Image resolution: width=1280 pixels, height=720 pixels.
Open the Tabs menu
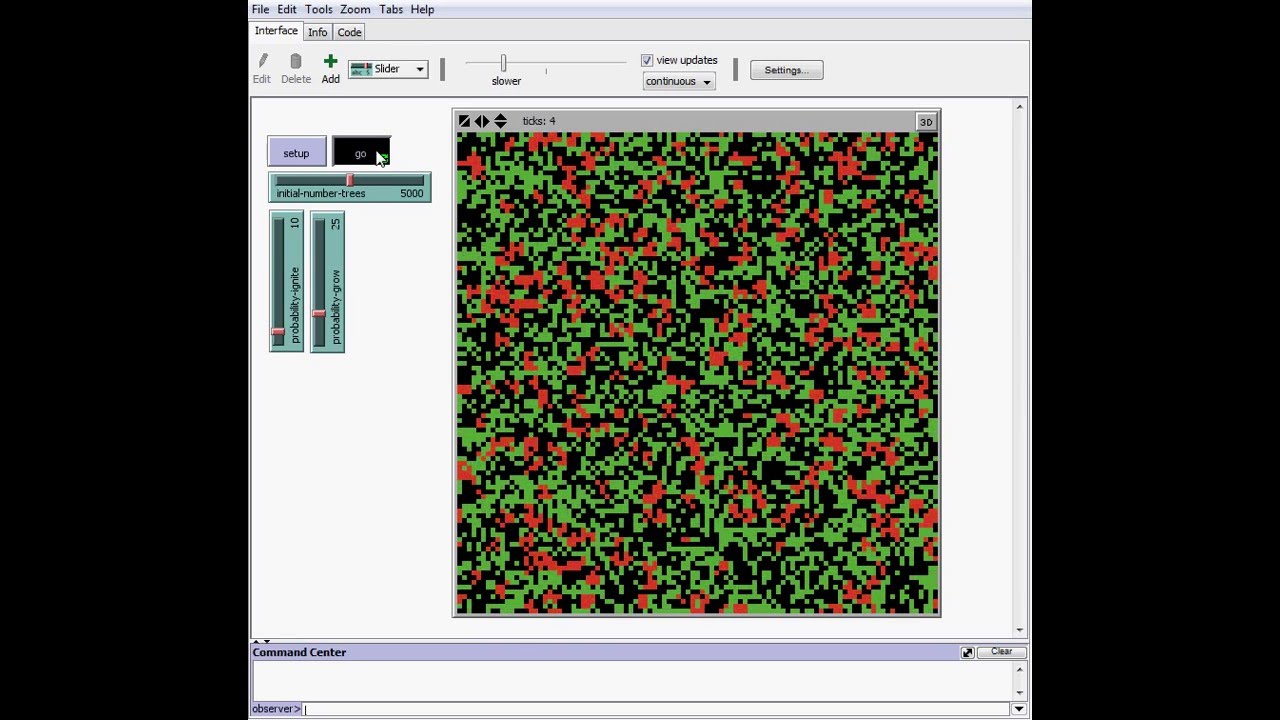point(391,9)
